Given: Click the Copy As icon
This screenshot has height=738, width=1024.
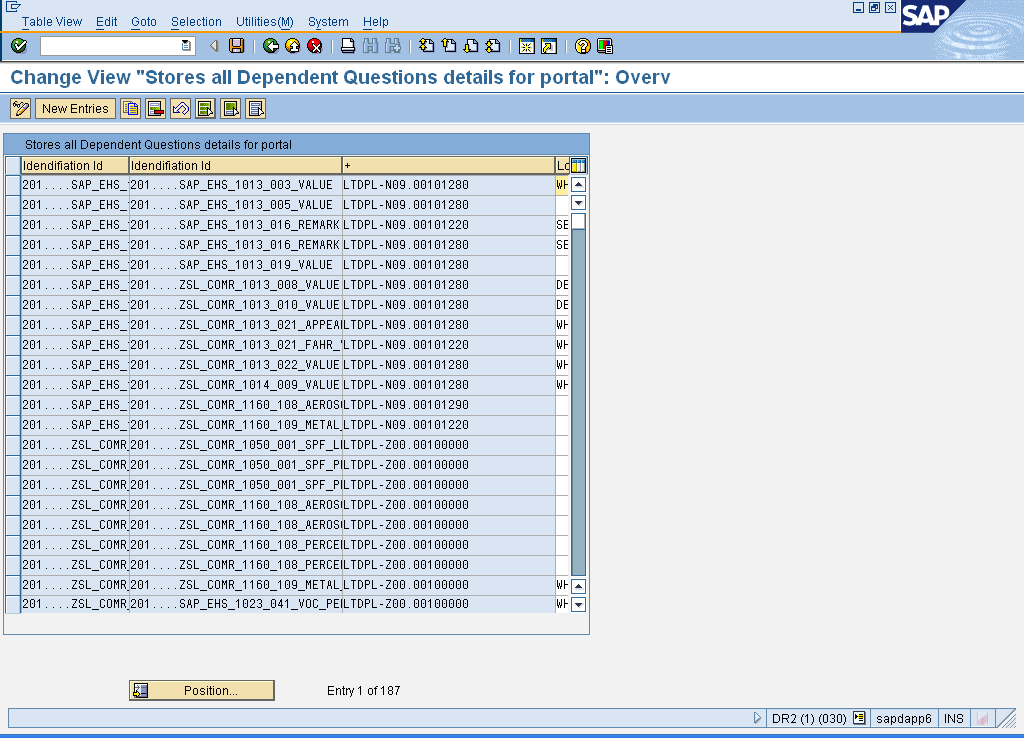Looking at the screenshot, I should 131,108.
